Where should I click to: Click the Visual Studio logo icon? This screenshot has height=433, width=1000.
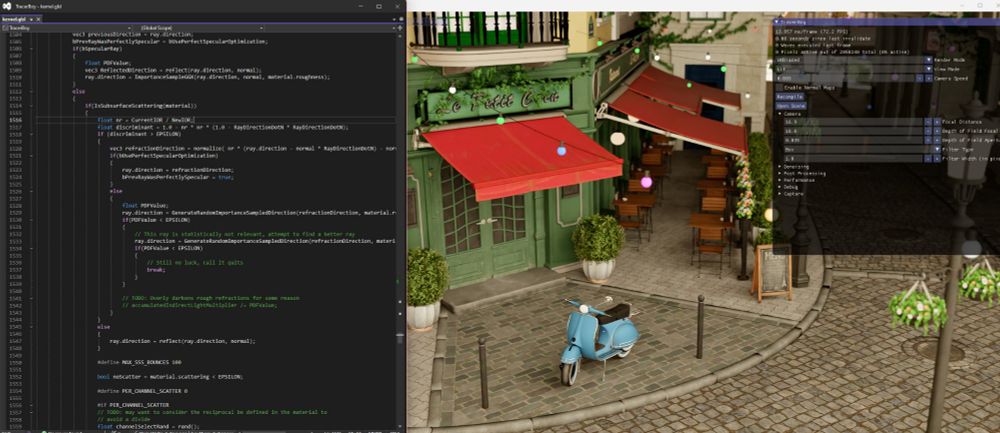(x=6, y=6)
